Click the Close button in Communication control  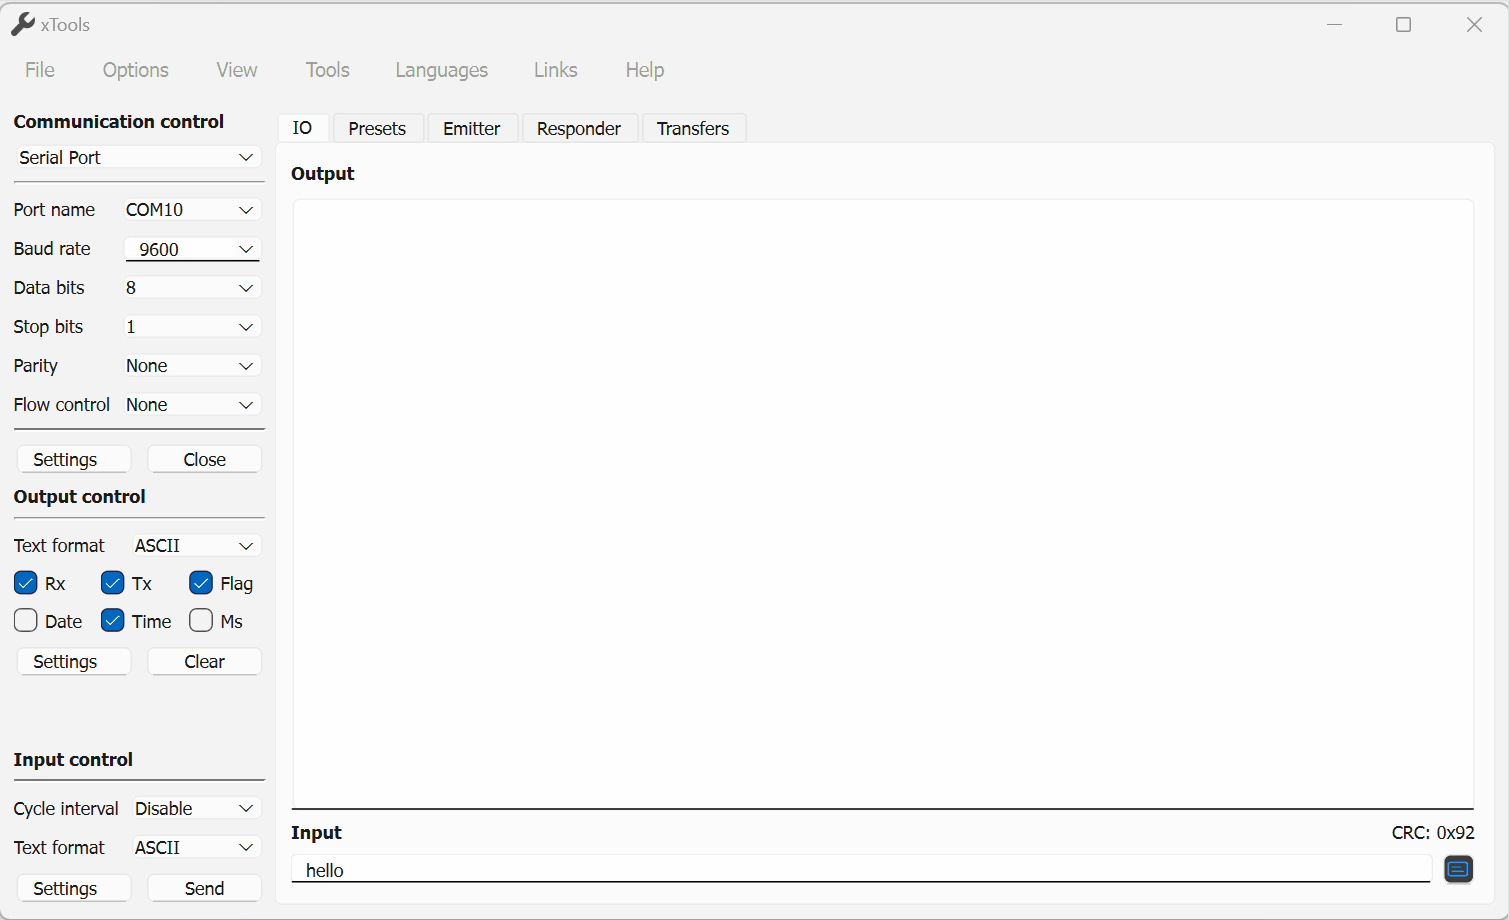(x=204, y=459)
